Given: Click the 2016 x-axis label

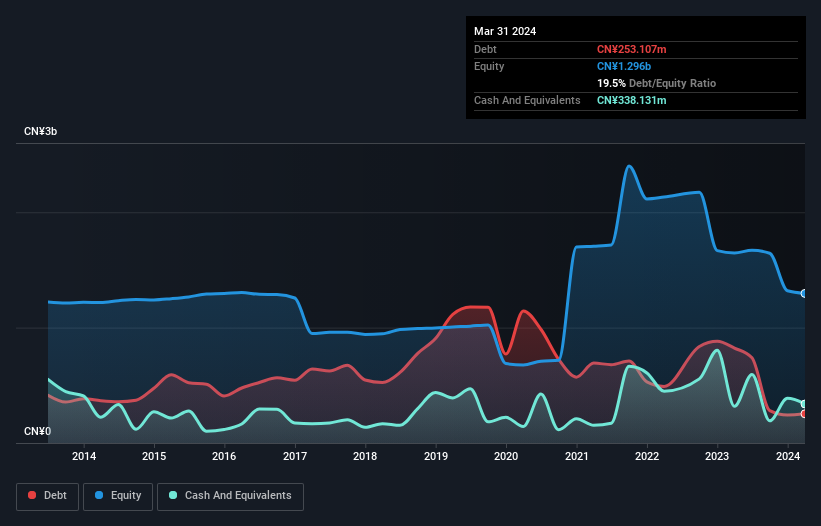Looking at the screenshot, I should coord(224,456).
